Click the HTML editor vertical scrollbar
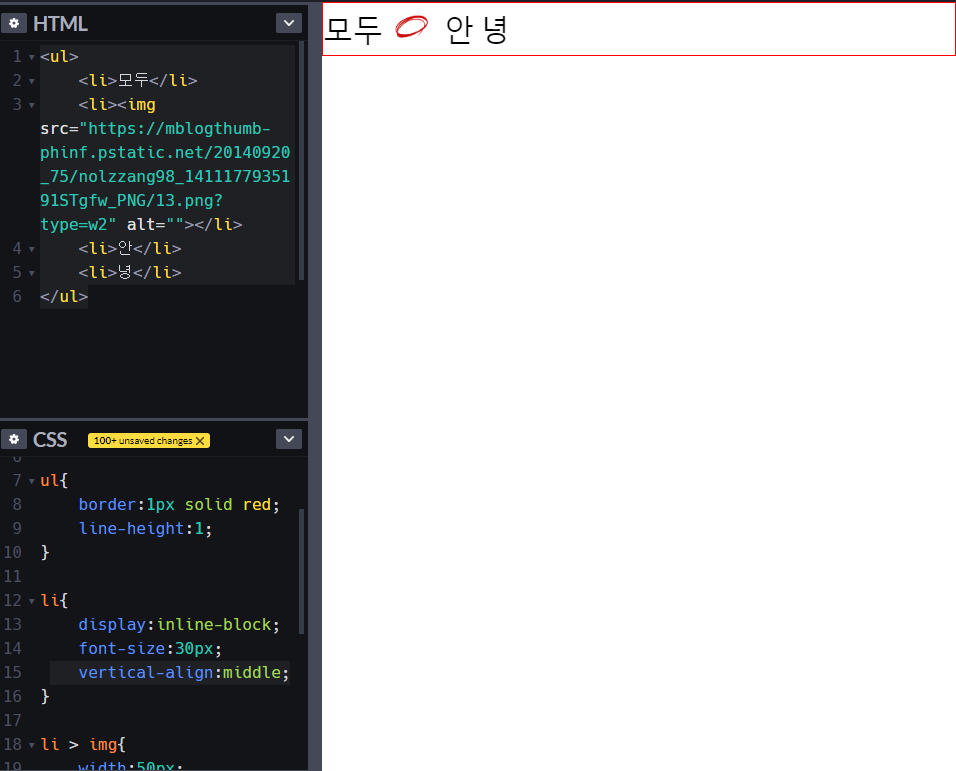The image size is (956, 771). point(301,161)
